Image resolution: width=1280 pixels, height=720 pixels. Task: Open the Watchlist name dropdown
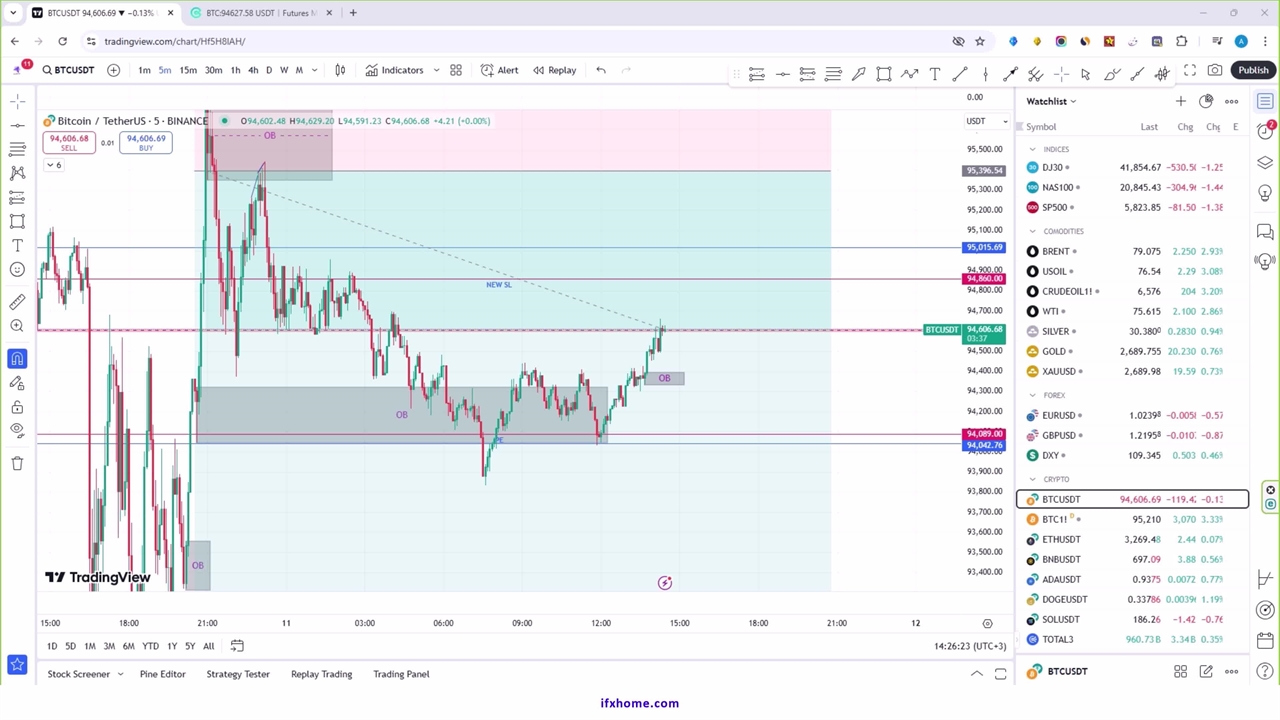pos(1051,101)
